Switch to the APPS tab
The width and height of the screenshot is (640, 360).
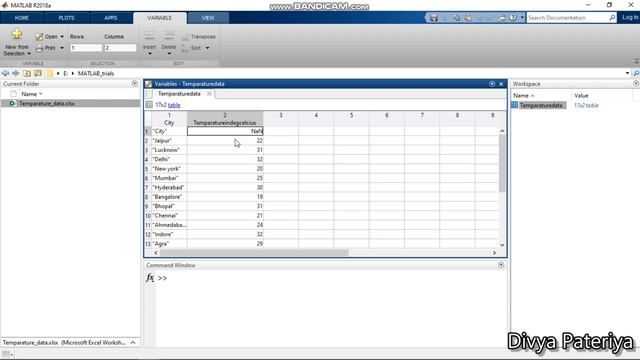tap(111, 18)
